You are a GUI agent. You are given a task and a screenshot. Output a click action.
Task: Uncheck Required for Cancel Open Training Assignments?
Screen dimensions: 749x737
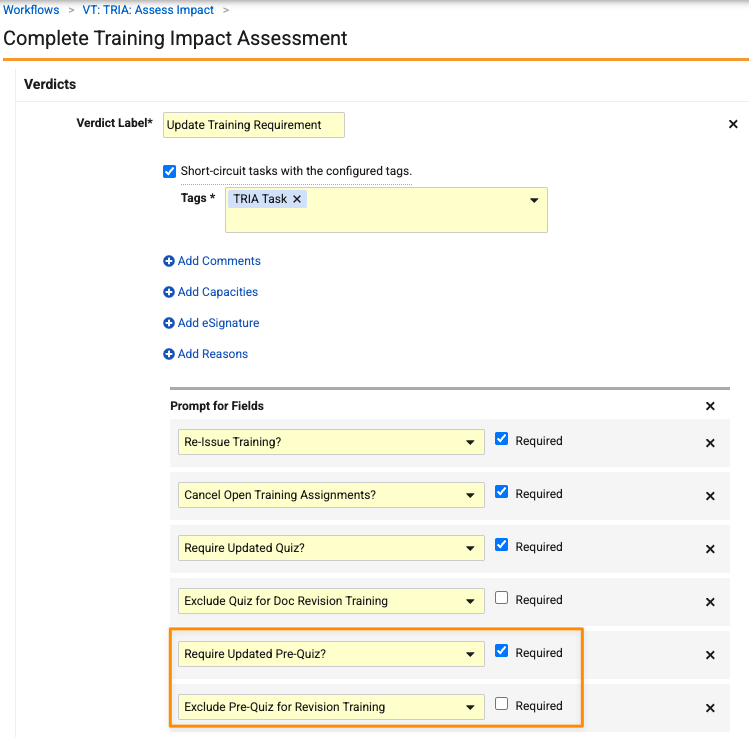pyautogui.click(x=501, y=492)
